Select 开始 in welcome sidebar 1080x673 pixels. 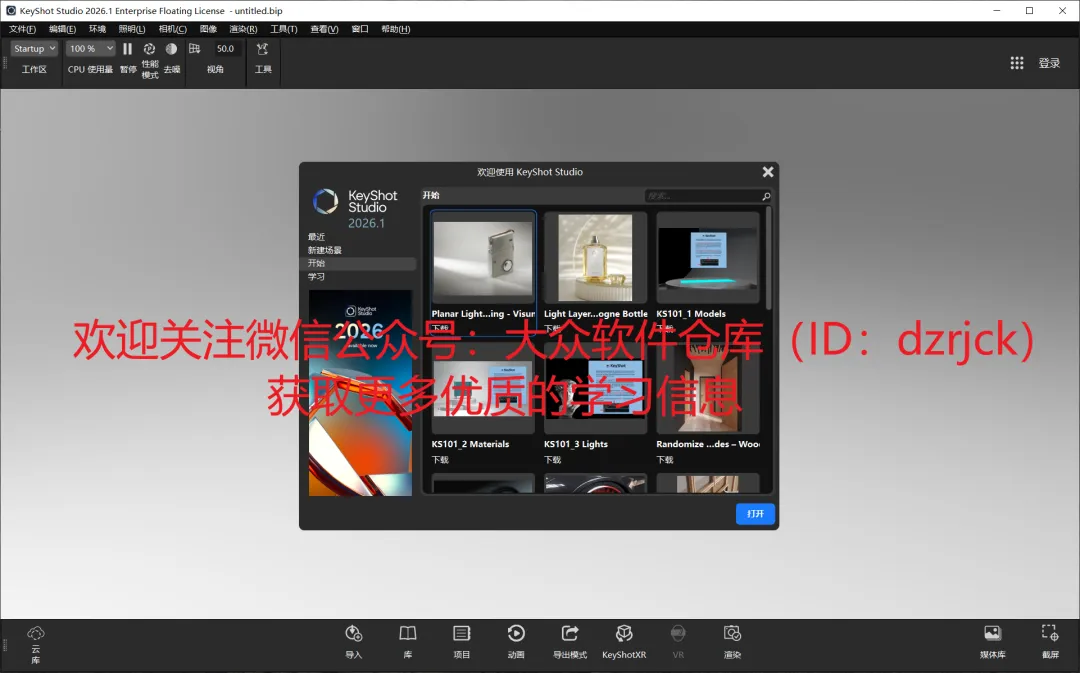[x=360, y=263]
